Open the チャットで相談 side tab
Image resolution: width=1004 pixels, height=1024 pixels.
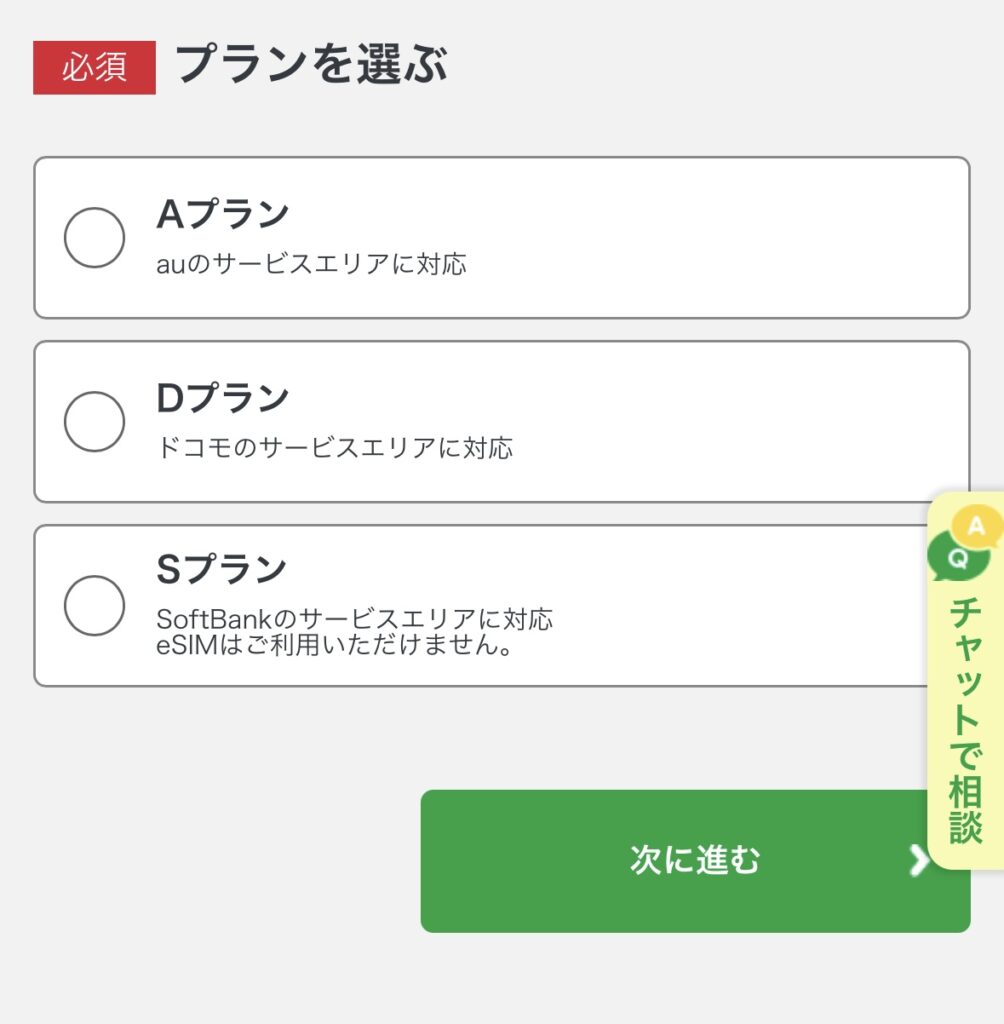[965, 680]
